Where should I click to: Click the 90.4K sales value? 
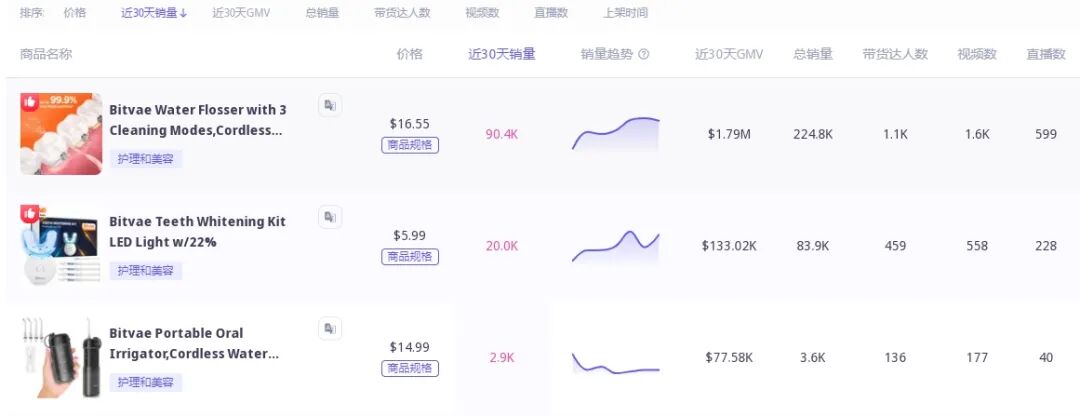[501, 134]
